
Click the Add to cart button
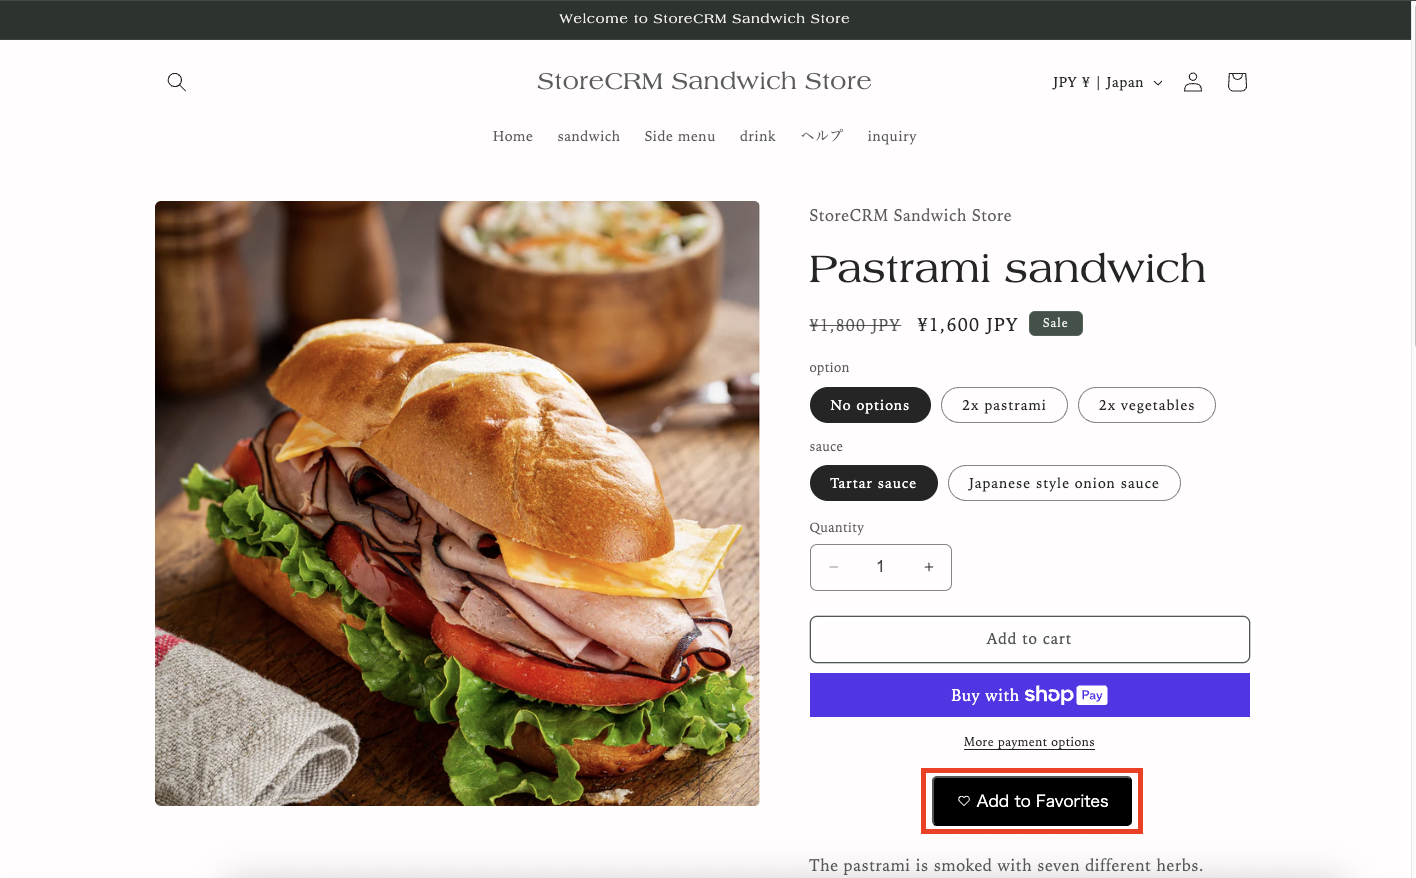(1029, 639)
